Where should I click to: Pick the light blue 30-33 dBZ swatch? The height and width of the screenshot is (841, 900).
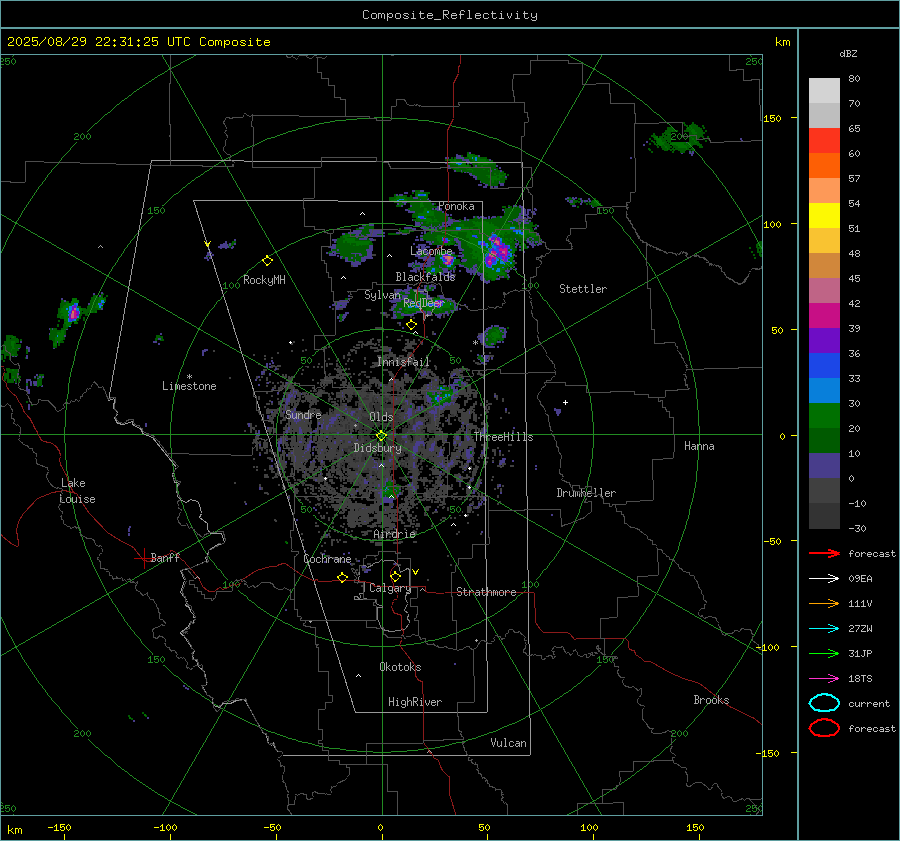pos(824,391)
